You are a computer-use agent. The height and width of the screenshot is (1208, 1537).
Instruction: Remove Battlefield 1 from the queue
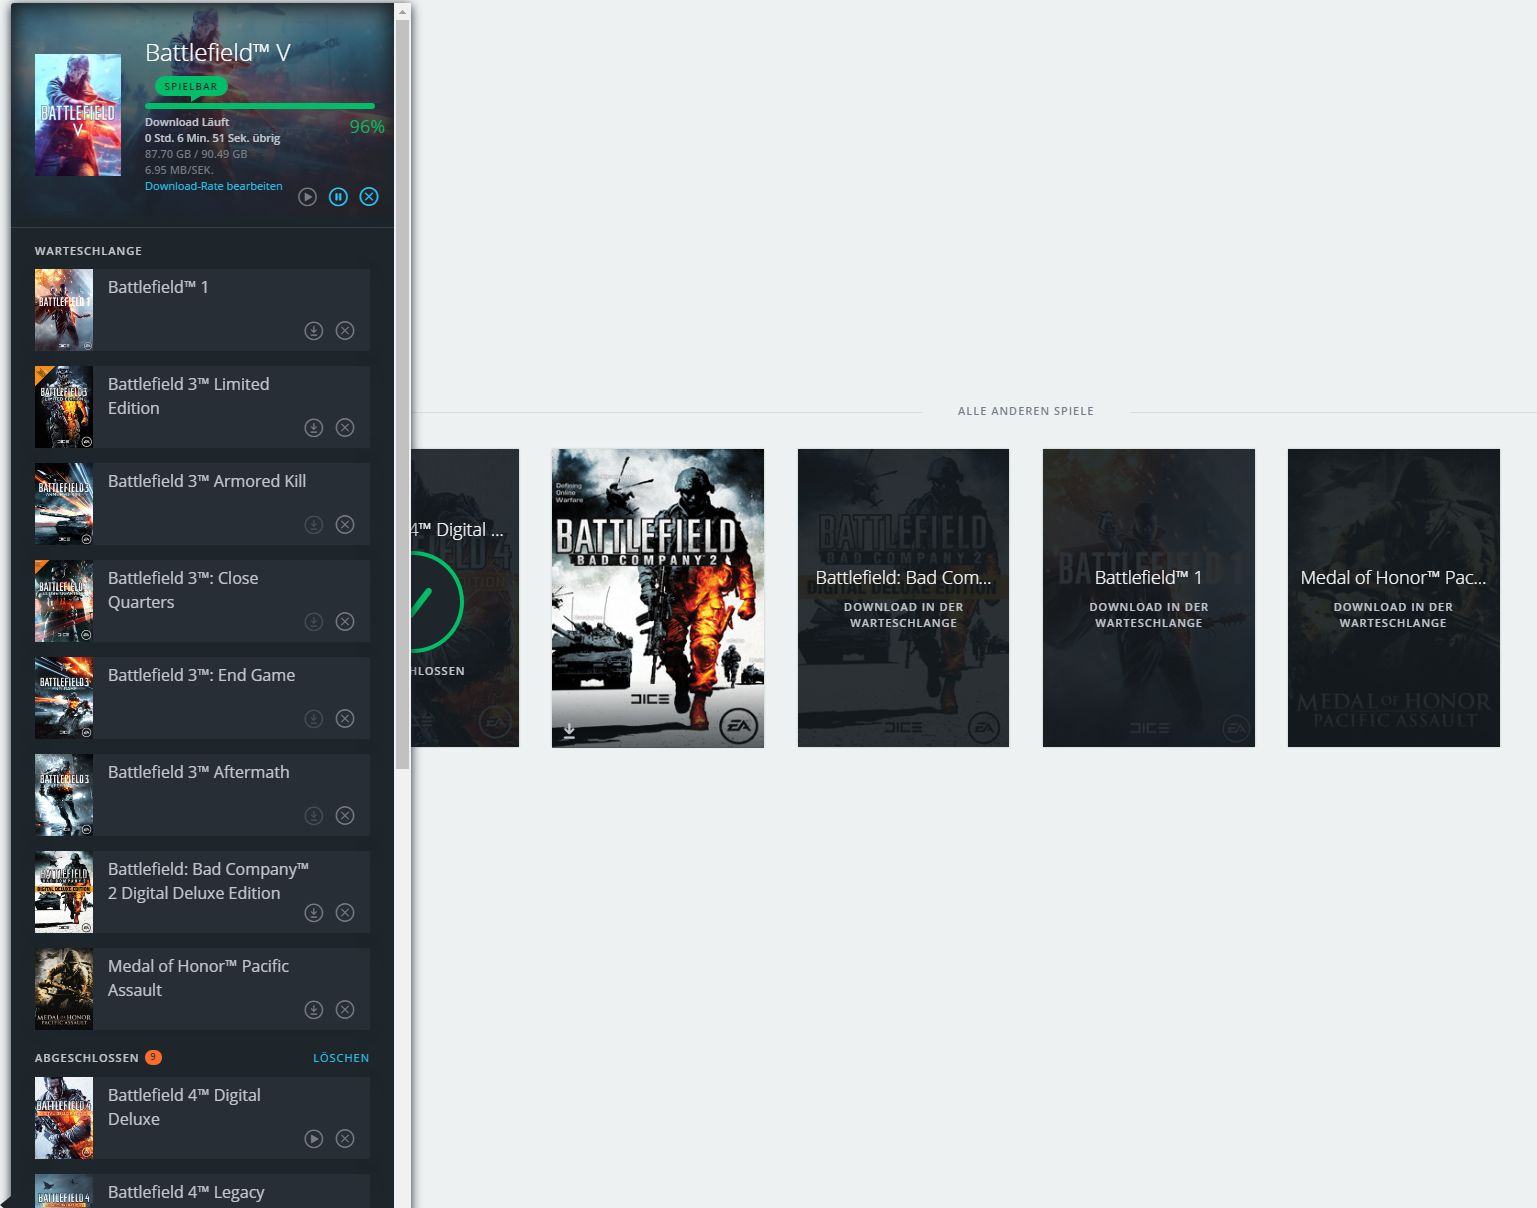345,331
